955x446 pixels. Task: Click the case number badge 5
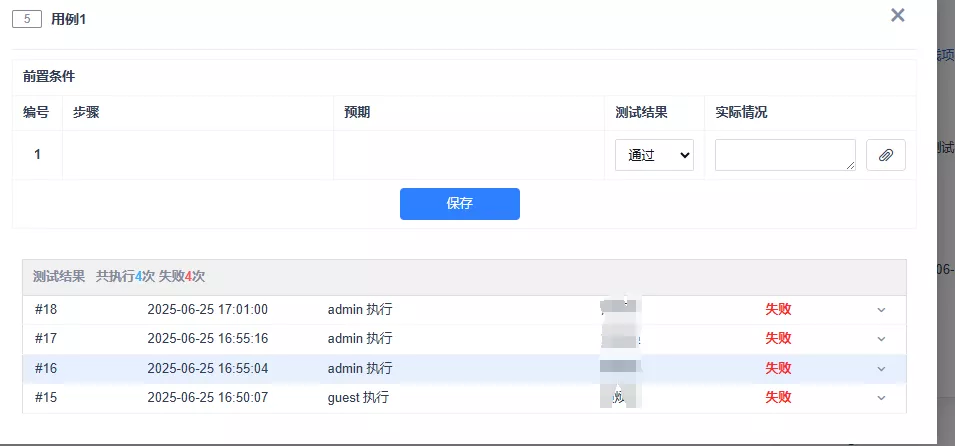(x=26, y=19)
